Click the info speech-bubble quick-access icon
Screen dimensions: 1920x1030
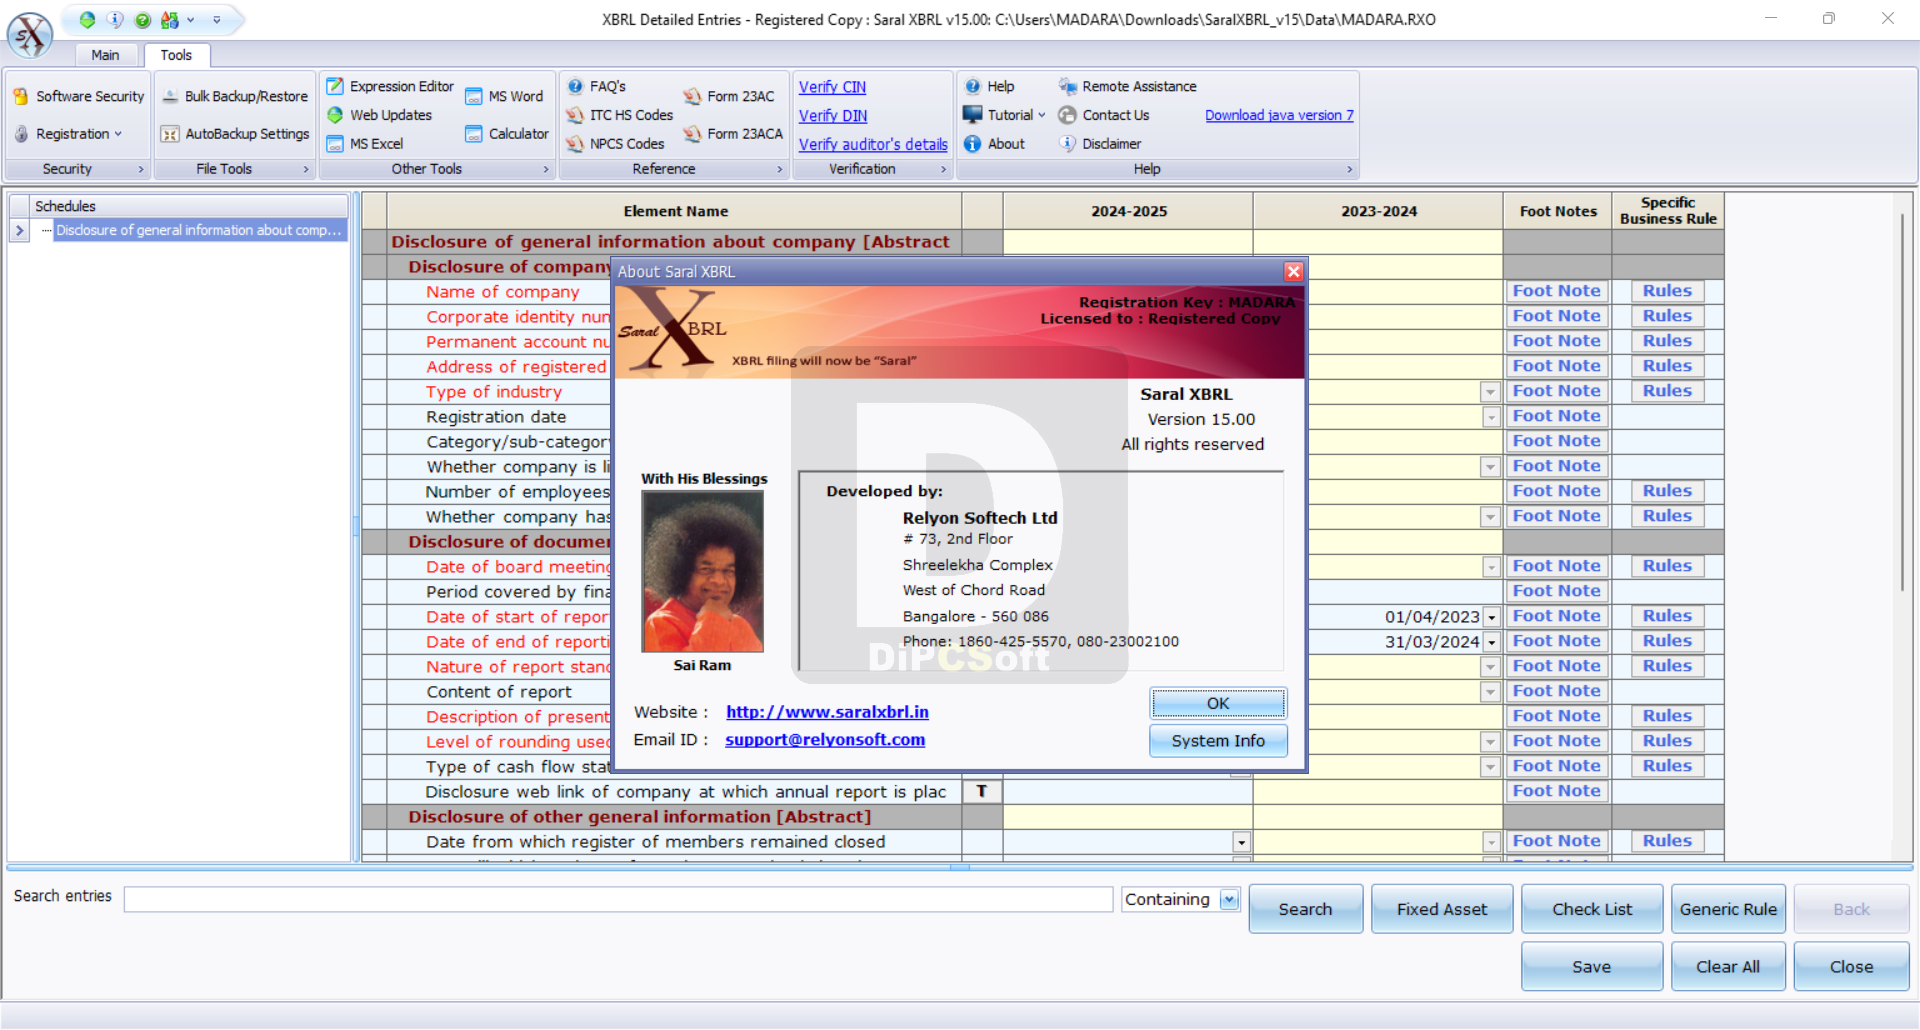(x=115, y=20)
